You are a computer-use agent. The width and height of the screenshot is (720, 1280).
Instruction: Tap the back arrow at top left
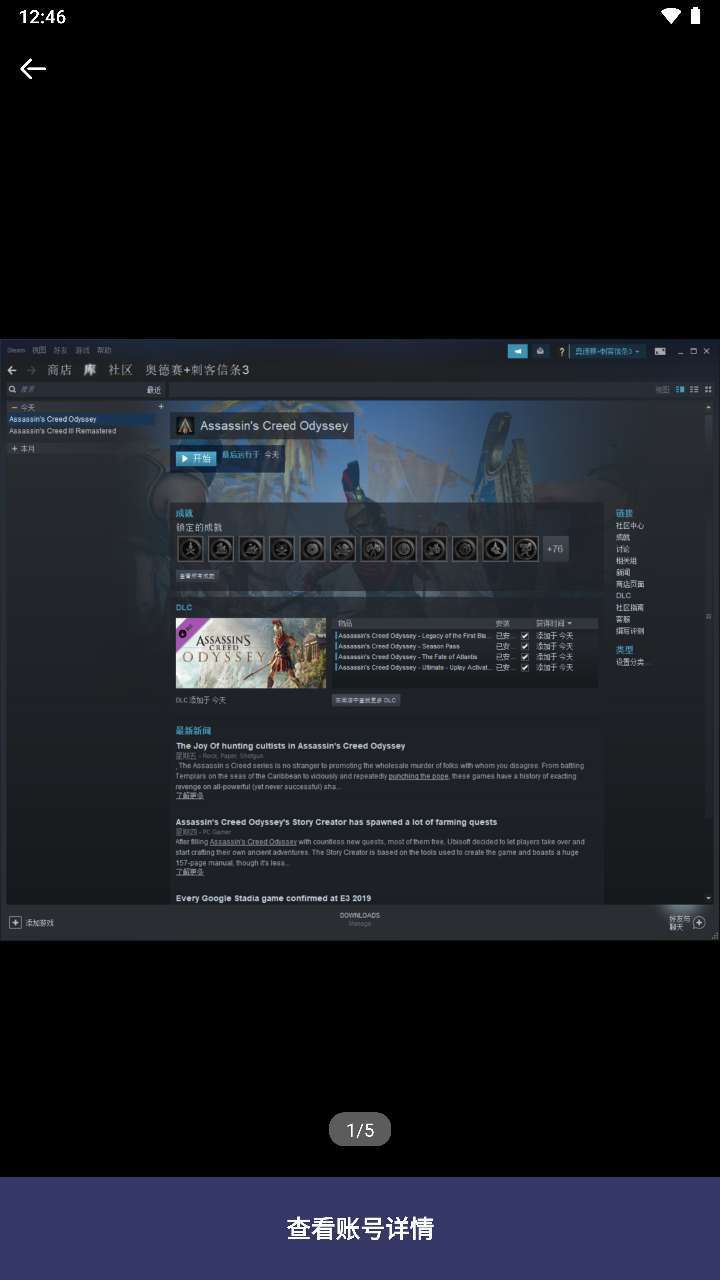coord(33,68)
